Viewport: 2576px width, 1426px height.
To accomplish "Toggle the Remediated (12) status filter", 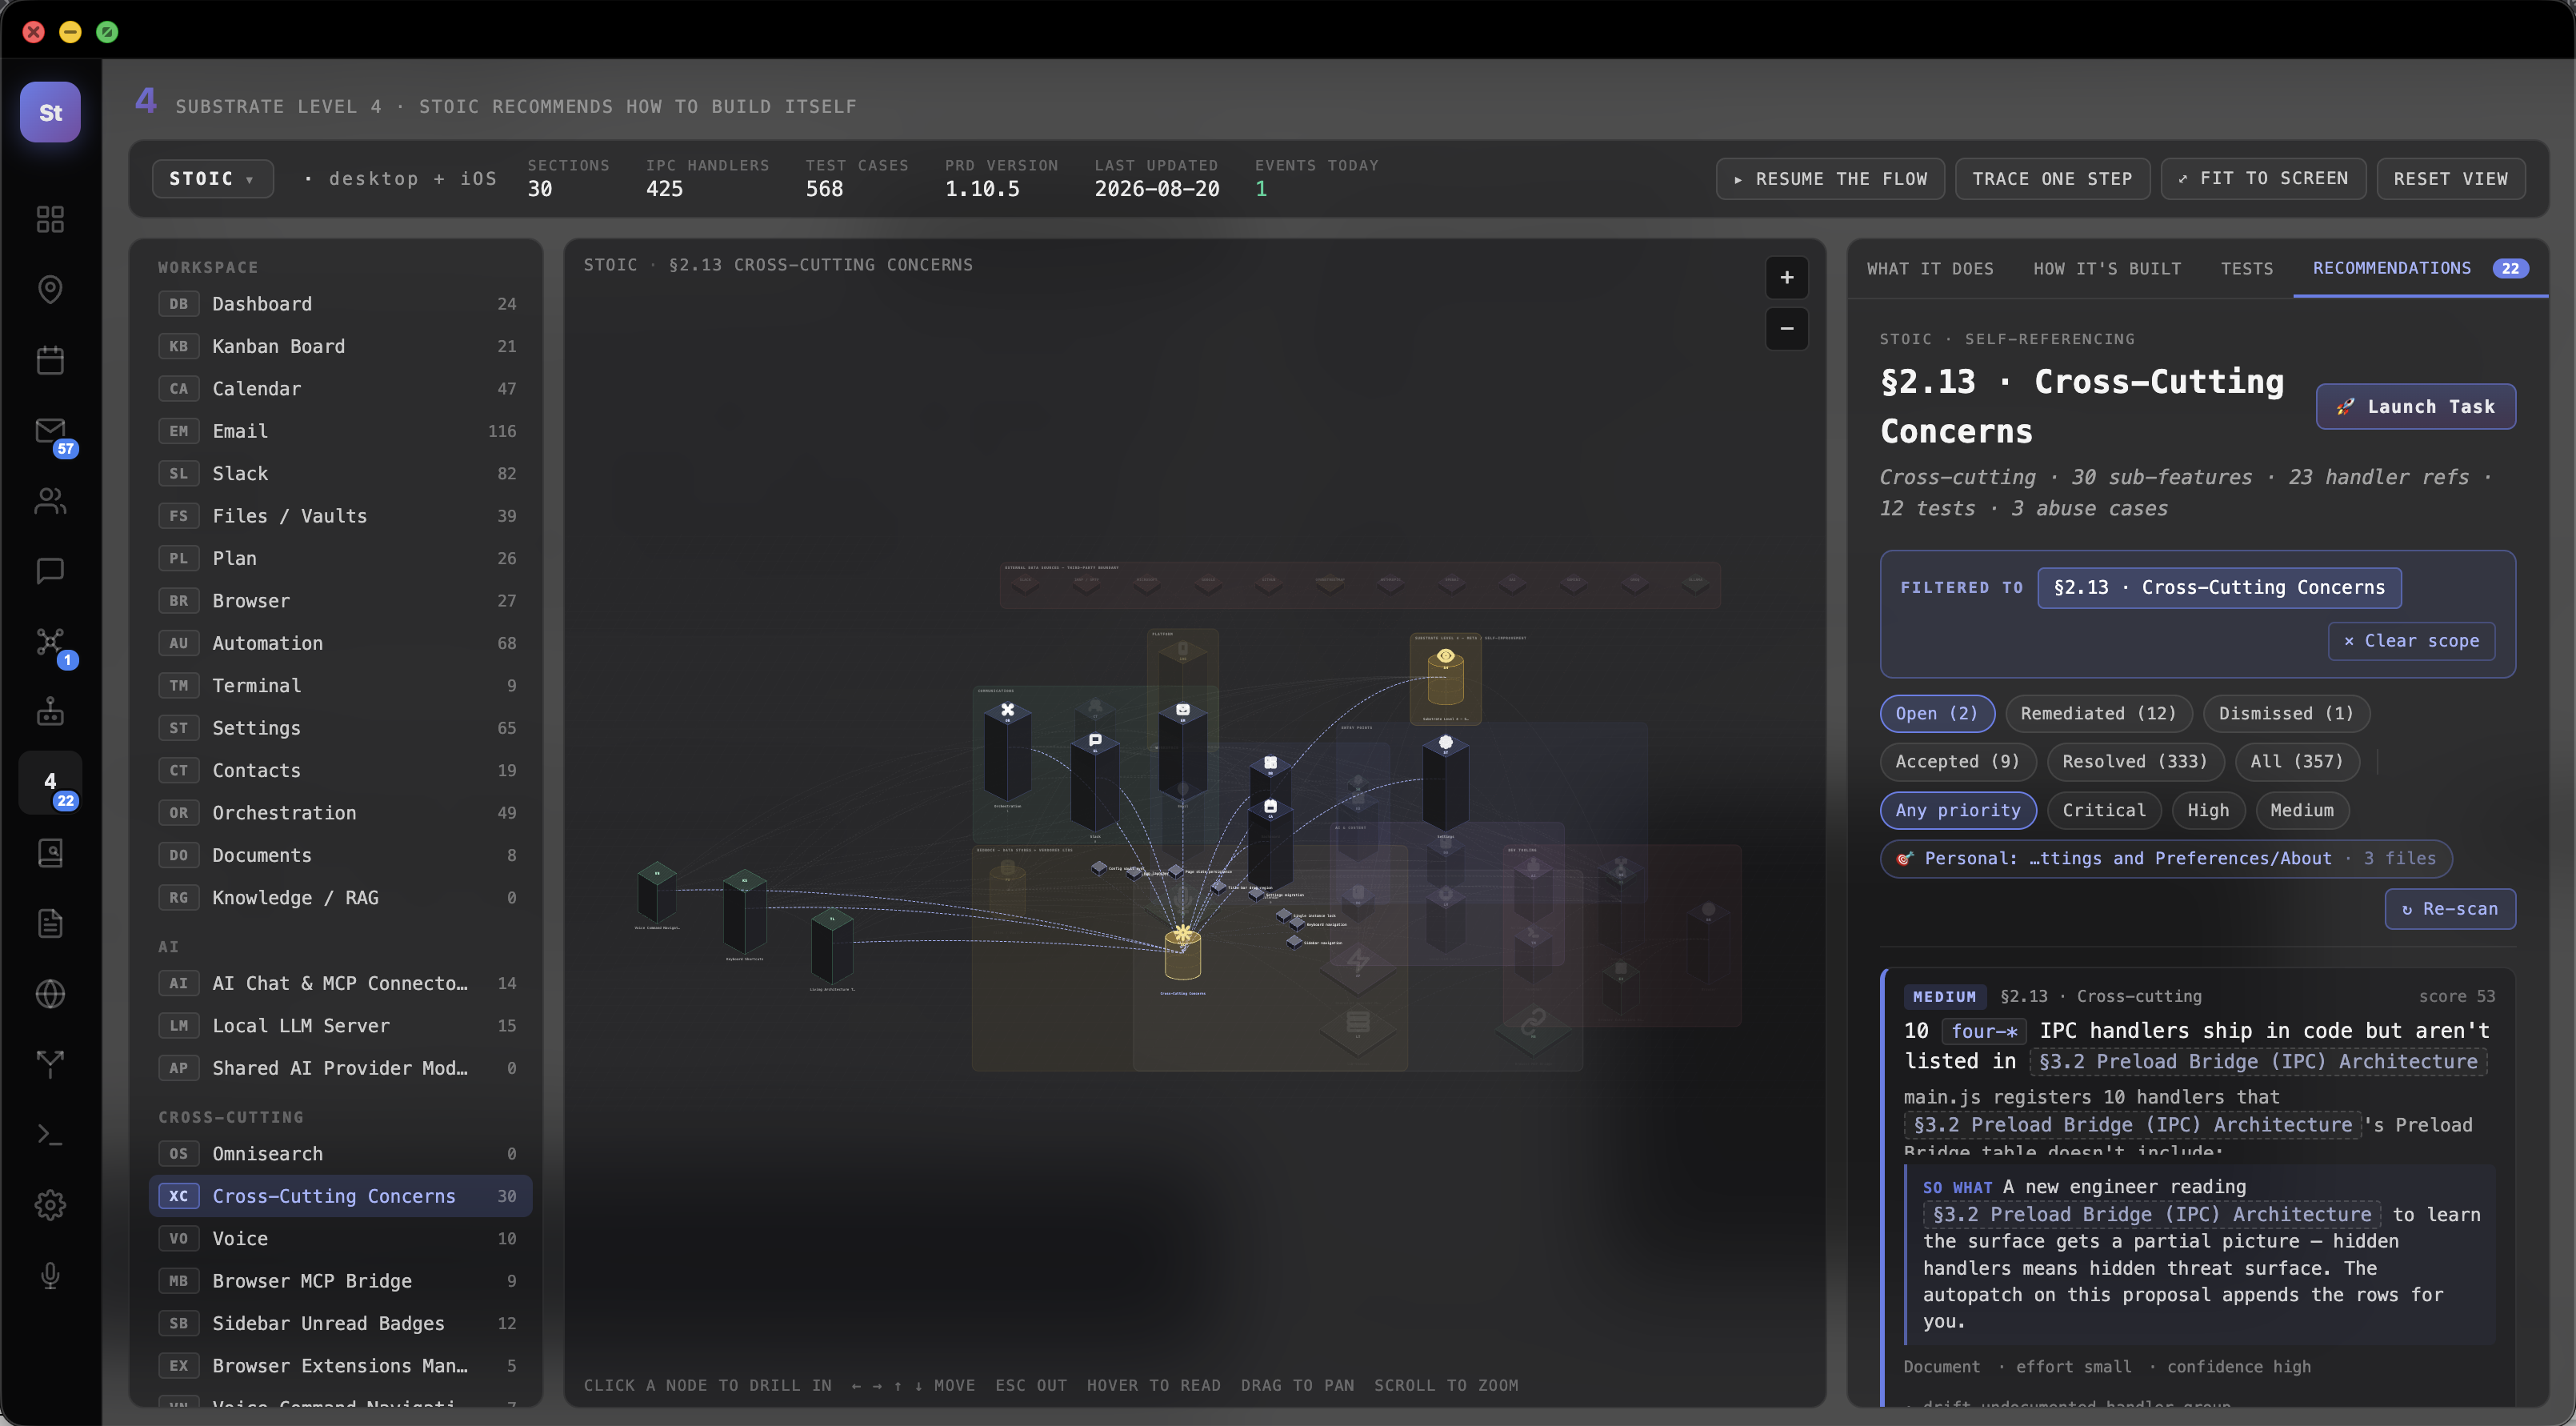I will (x=2098, y=713).
